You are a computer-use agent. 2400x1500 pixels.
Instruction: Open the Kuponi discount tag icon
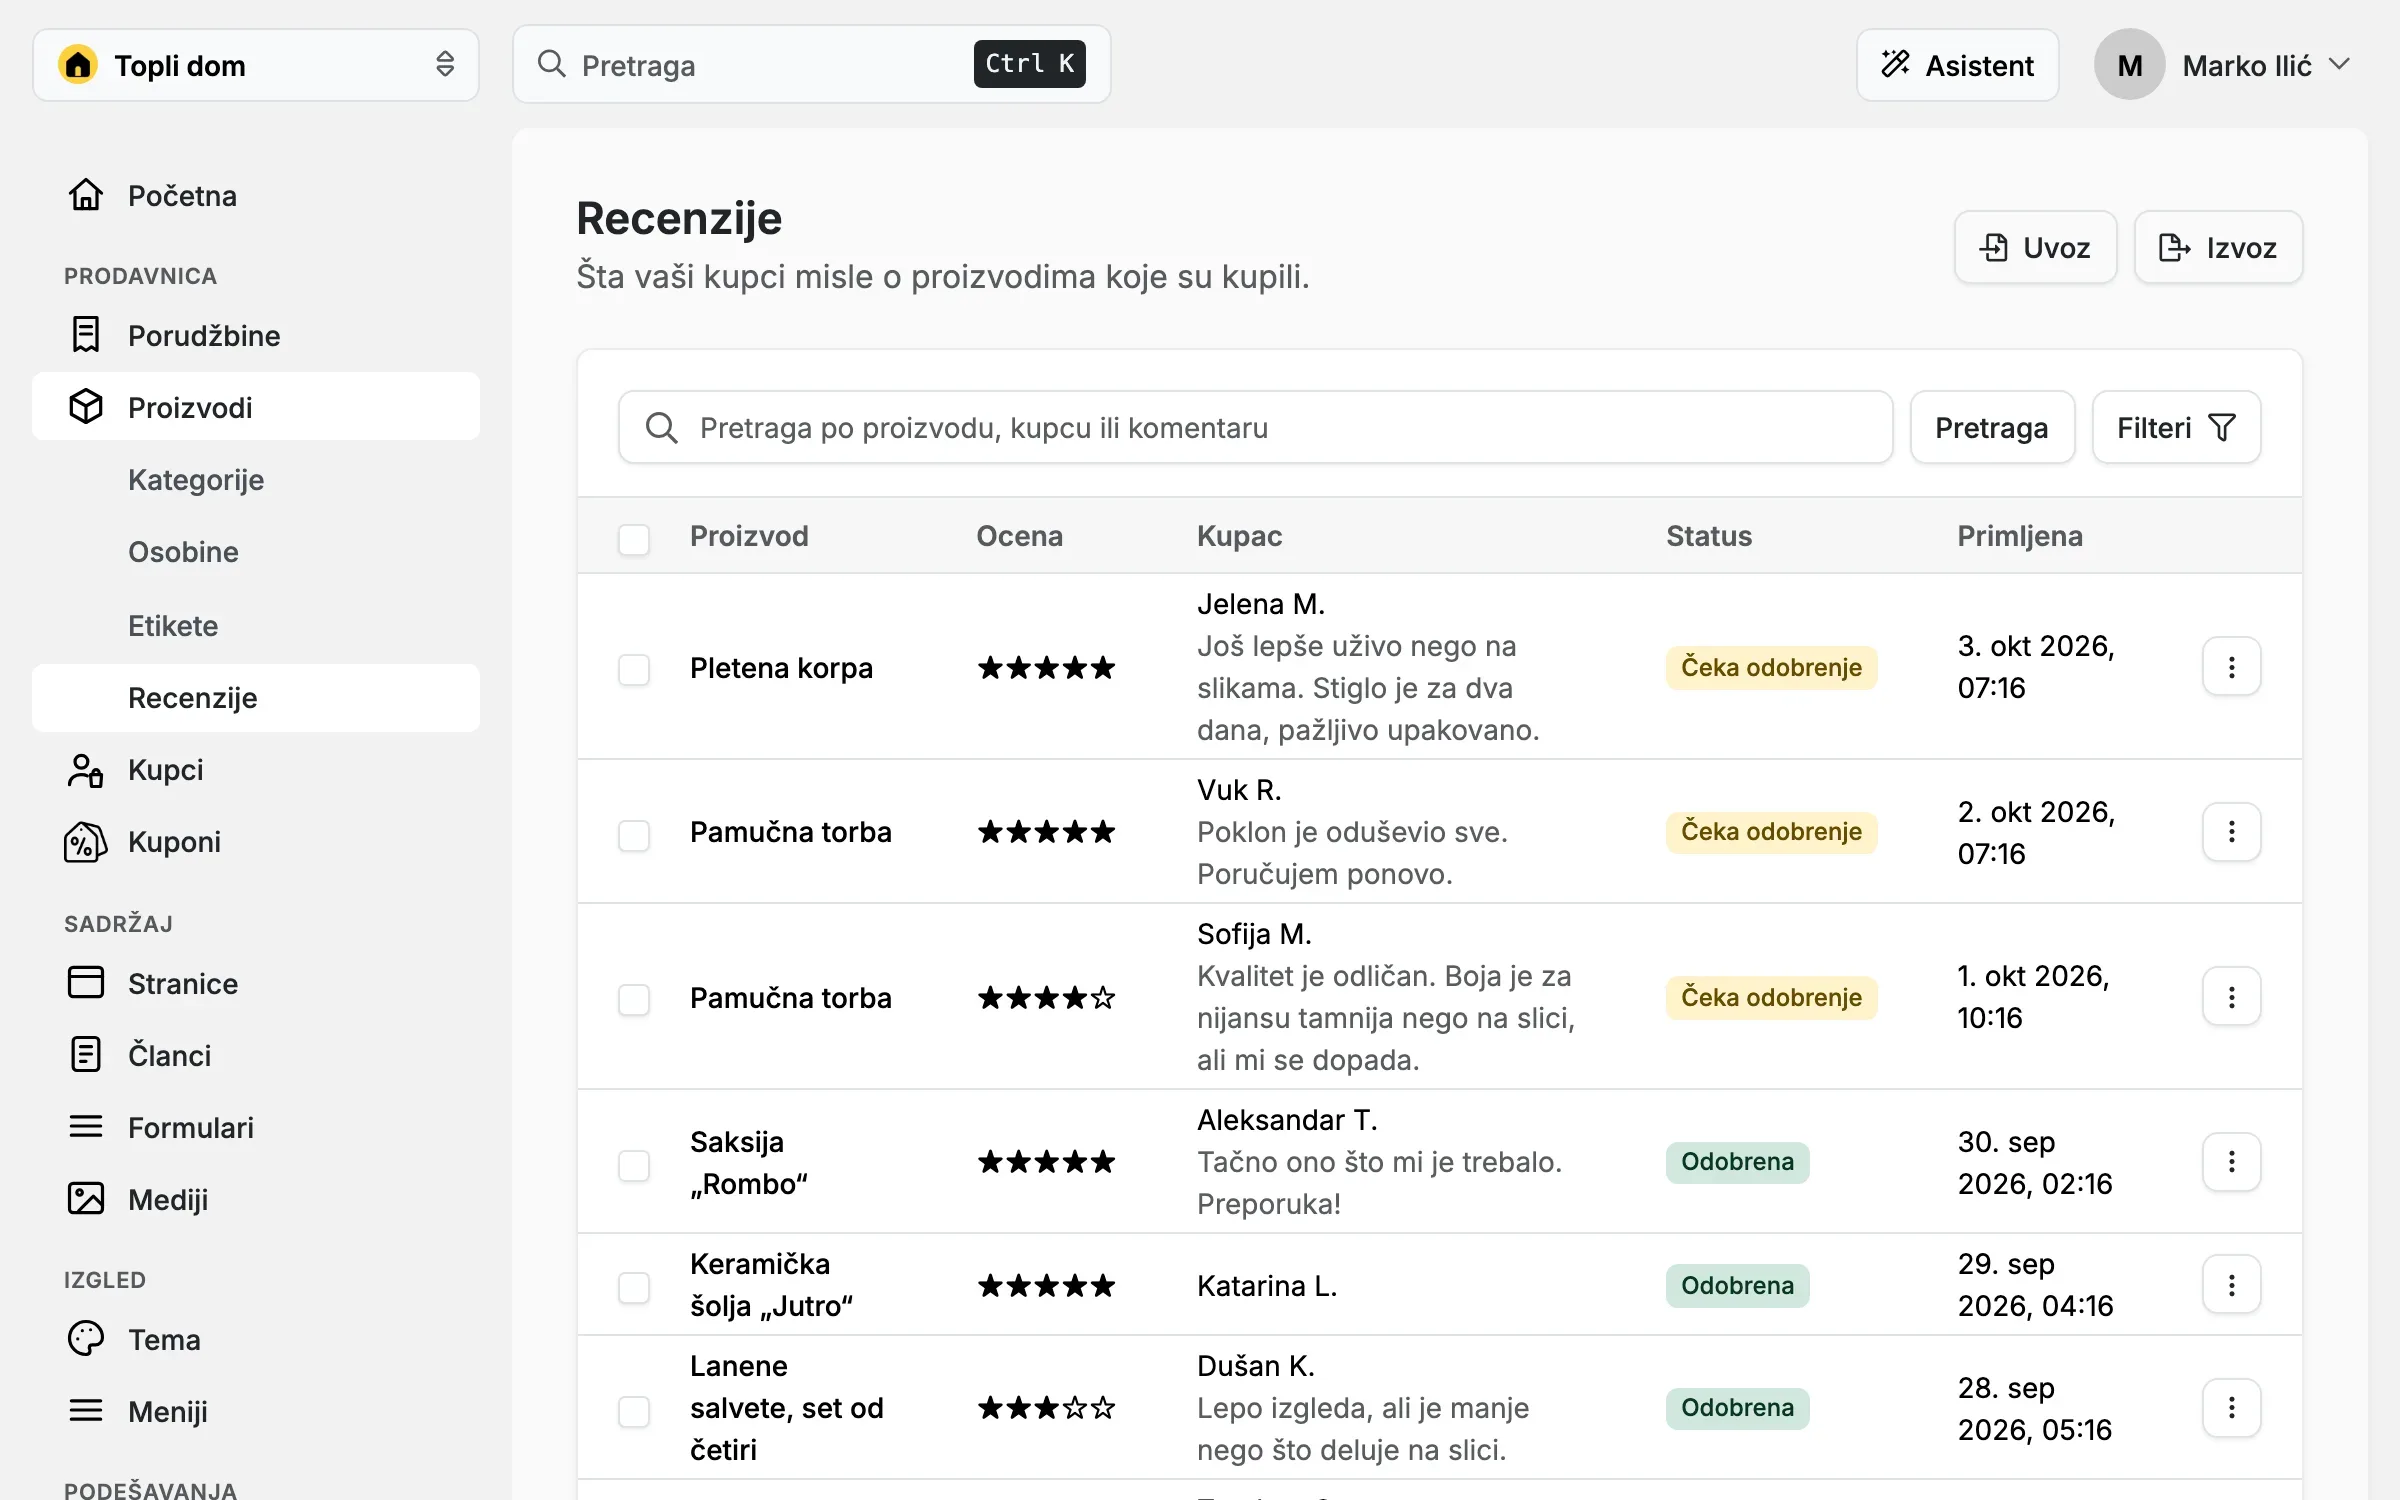coord(86,842)
